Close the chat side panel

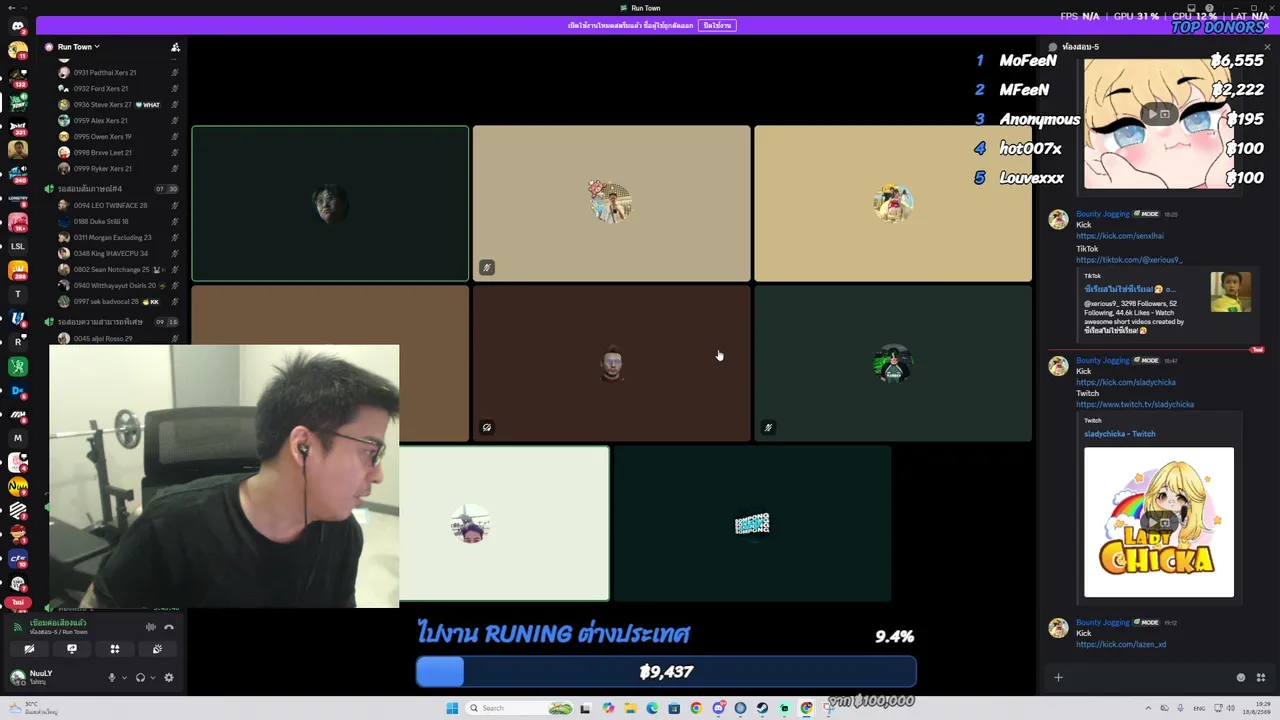[x=1267, y=47]
